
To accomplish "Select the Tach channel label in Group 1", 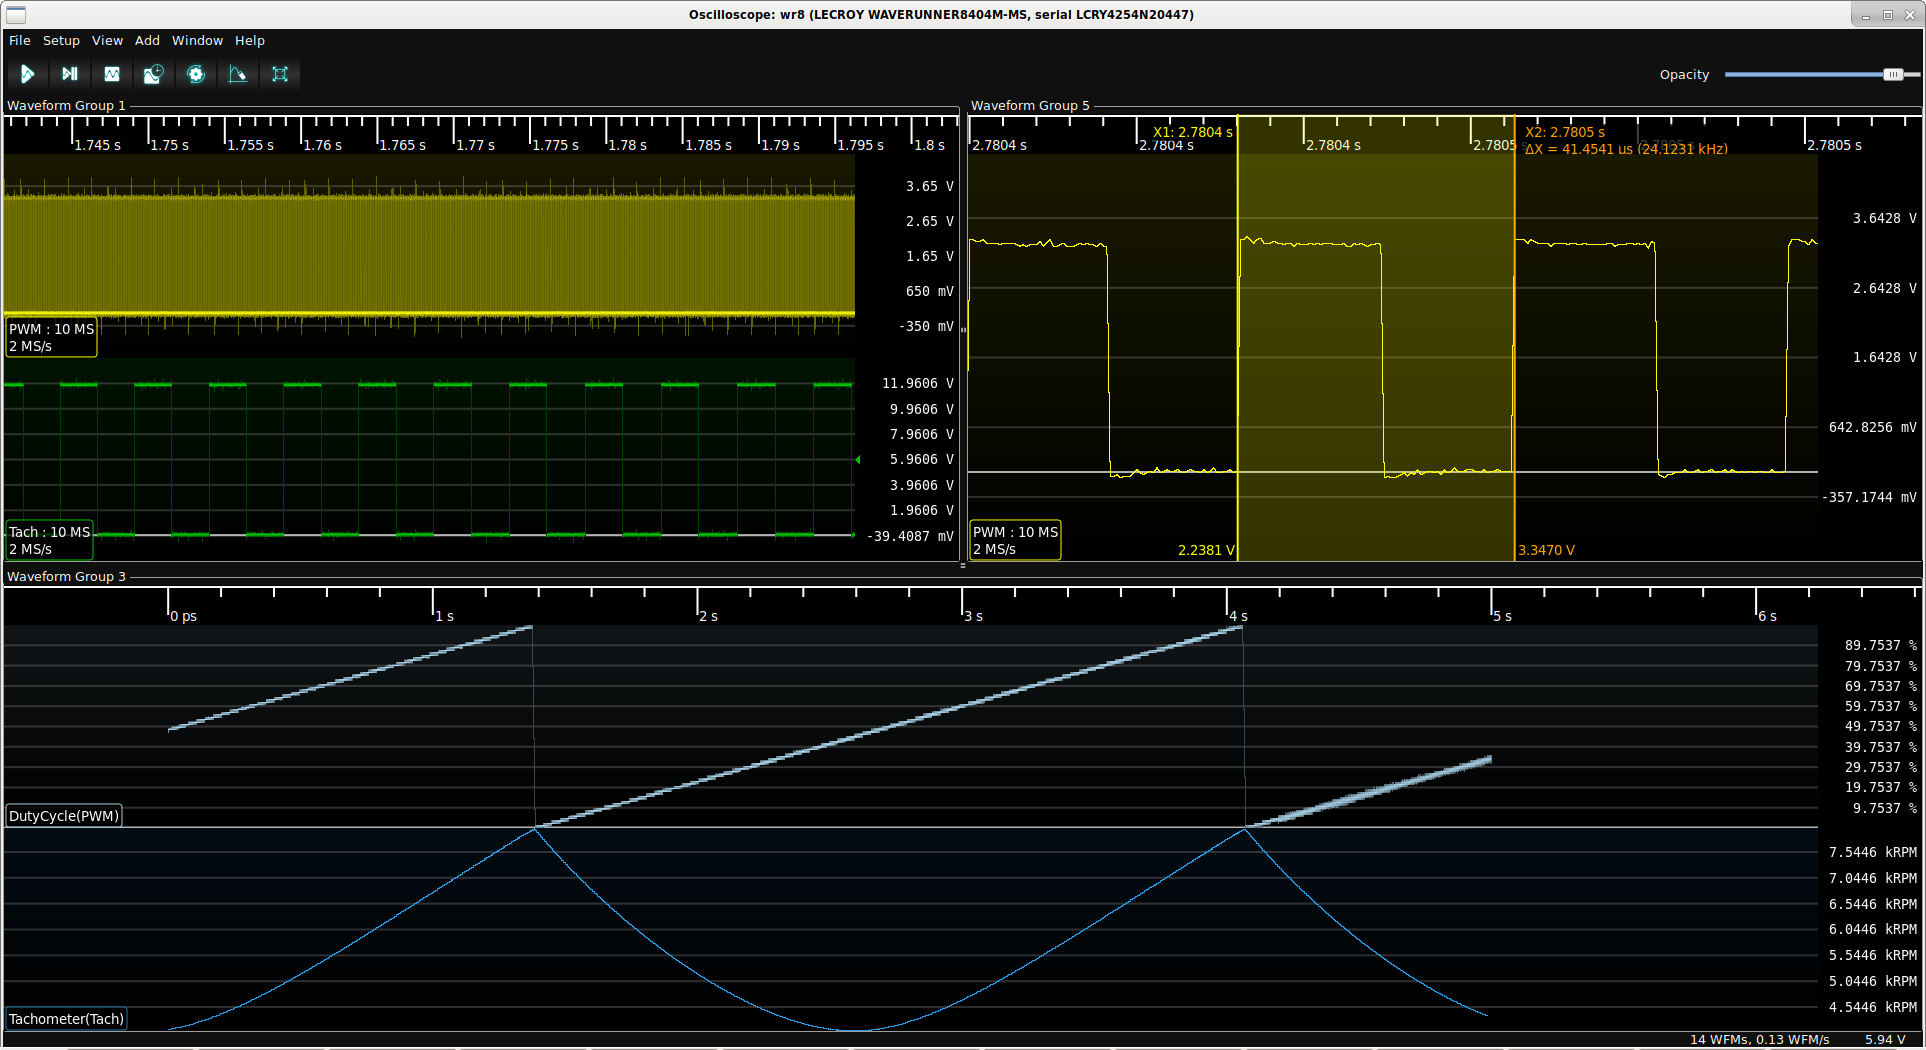I will point(49,540).
